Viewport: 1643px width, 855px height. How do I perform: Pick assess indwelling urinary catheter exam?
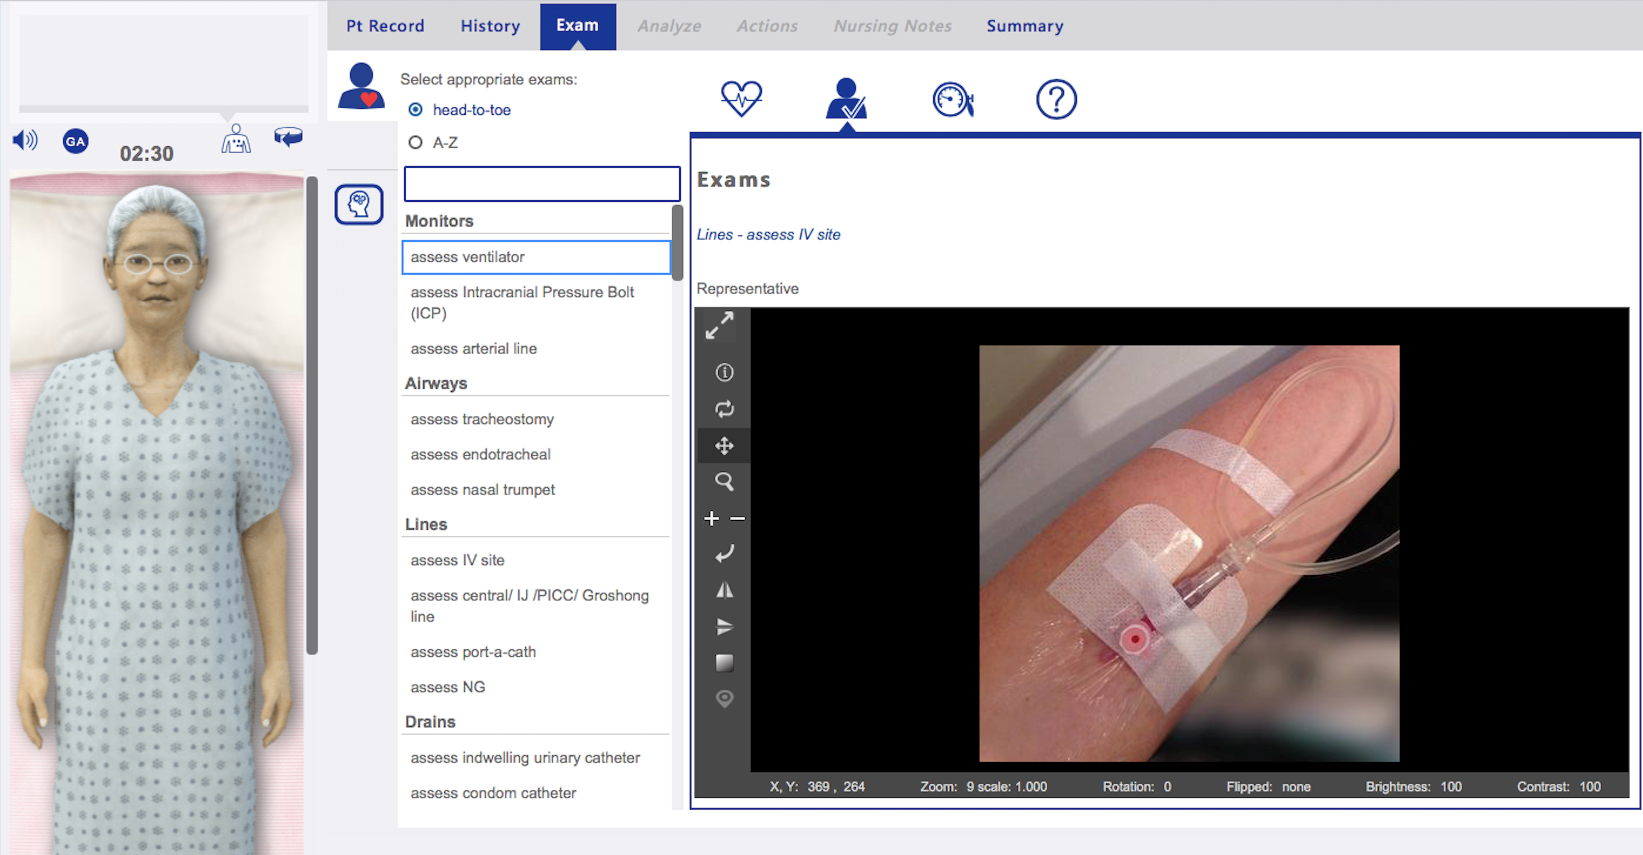pos(525,758)
